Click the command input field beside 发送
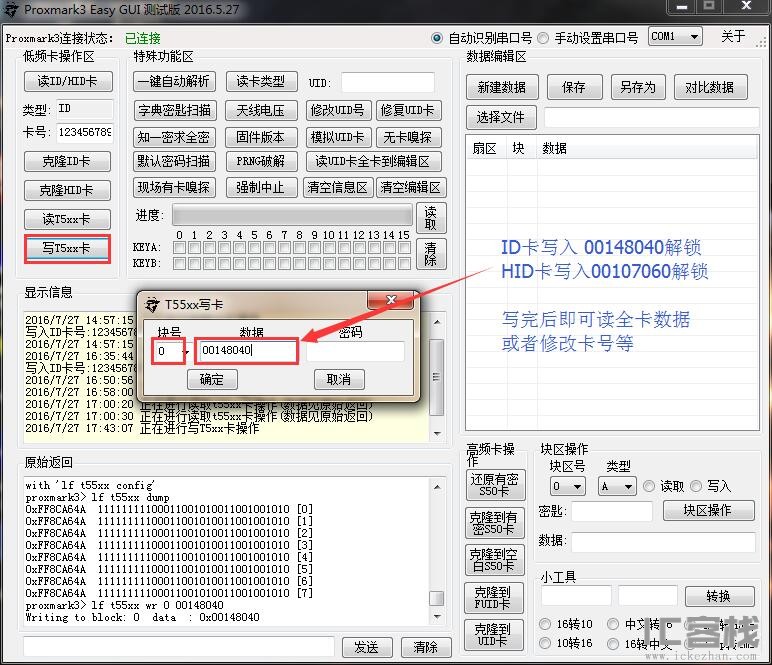 pyautogui.click(x=179, y=646)
